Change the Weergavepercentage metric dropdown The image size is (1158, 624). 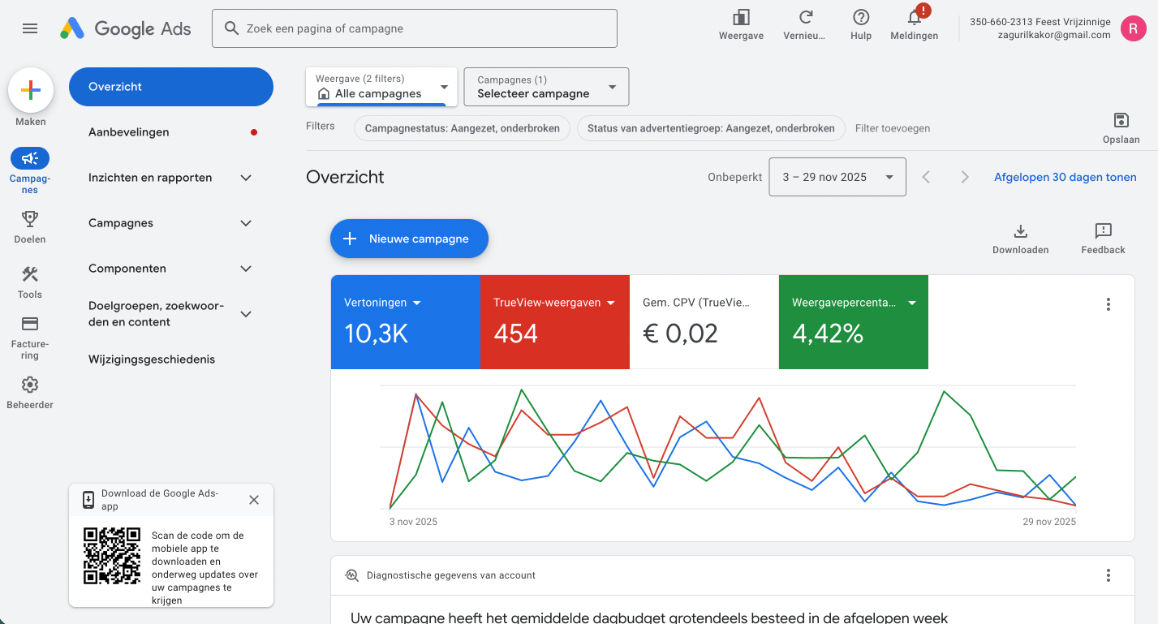854,303
